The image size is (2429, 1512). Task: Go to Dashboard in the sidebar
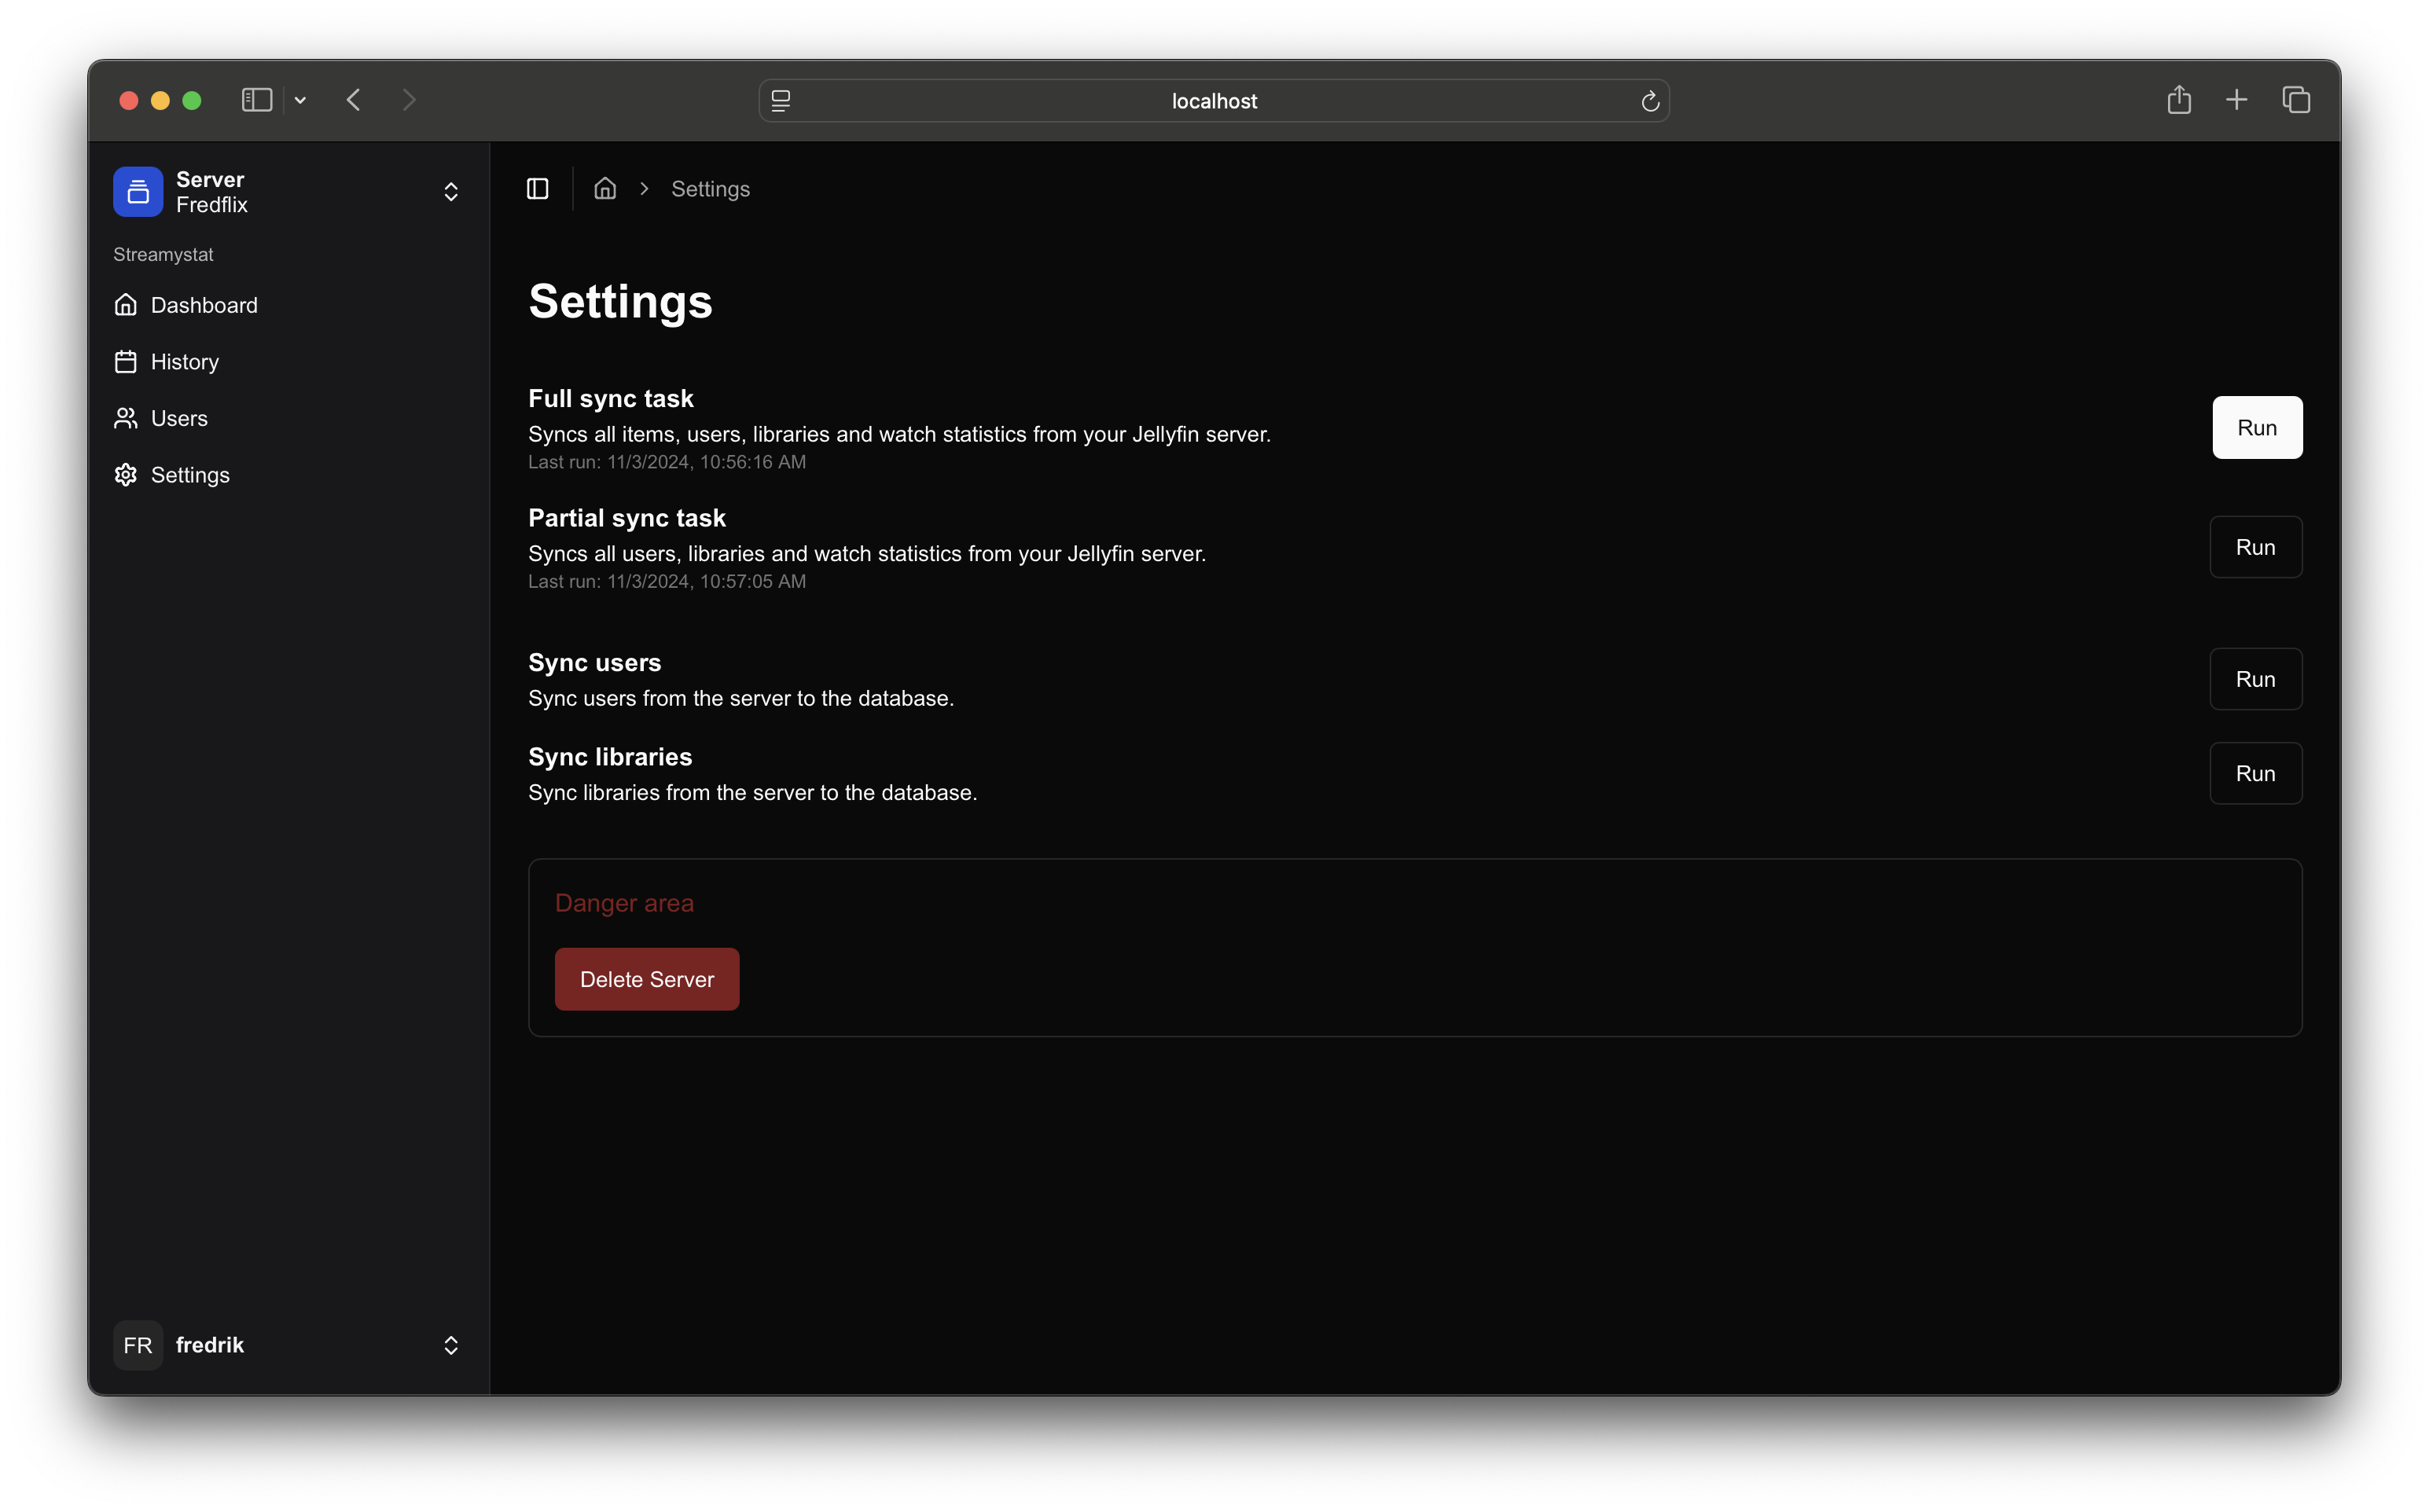(x=288, y=305)
